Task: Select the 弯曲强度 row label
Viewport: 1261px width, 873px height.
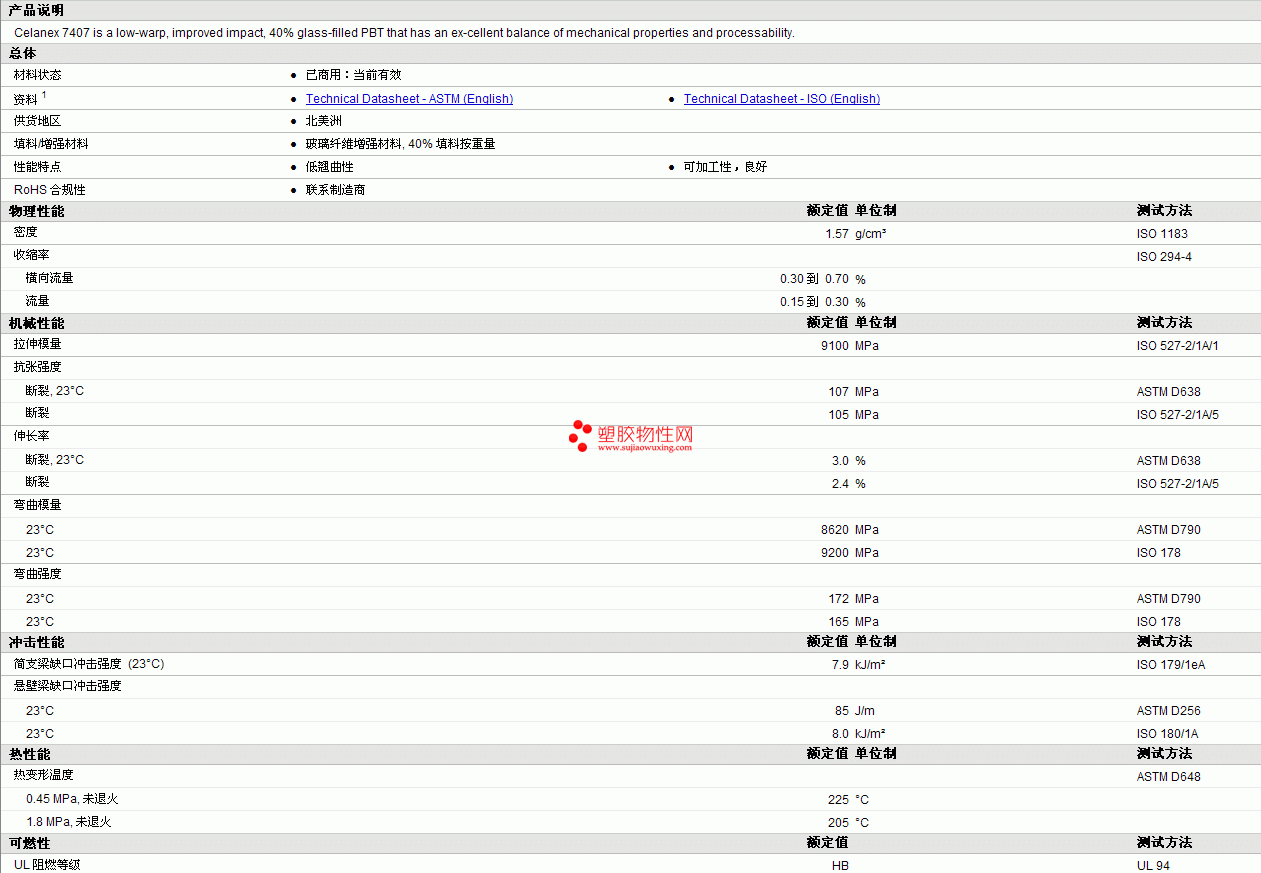Action: (38, 574)
